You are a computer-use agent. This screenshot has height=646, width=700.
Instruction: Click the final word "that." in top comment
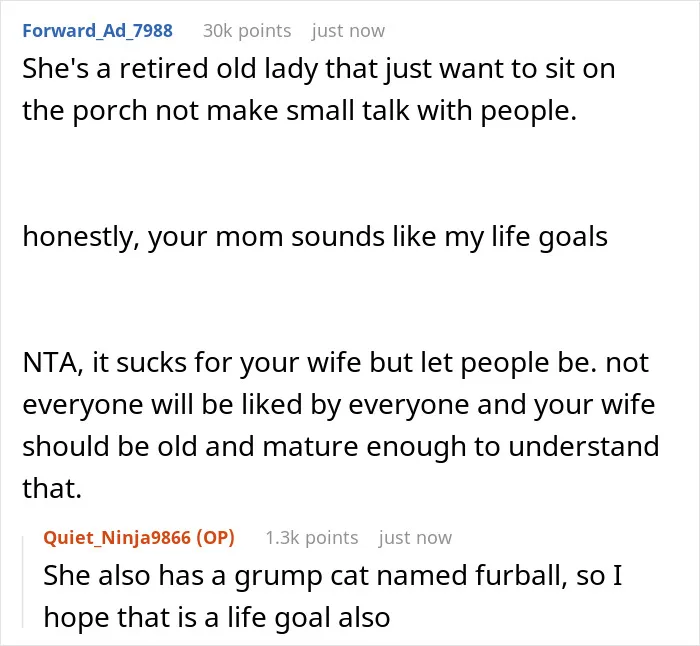coord(52,488)
